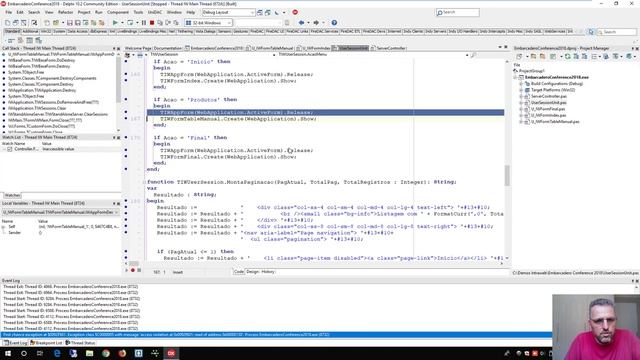
Task: Open the 32-bit Windows platform dropdown
Action: point(229,23)
